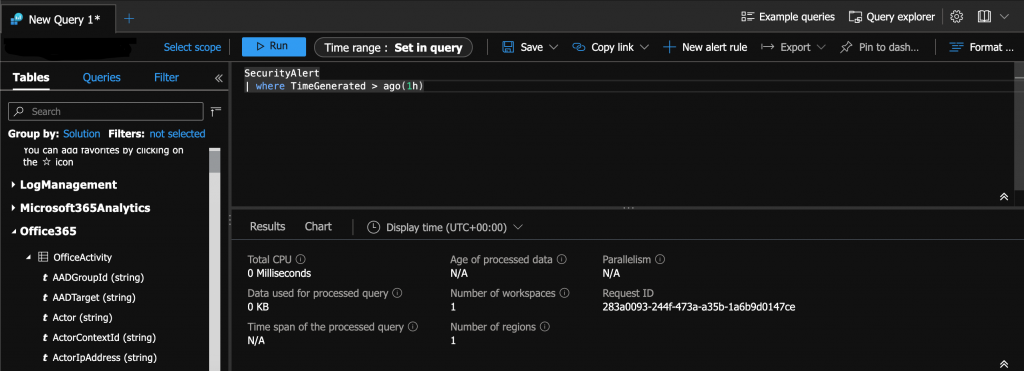
Task: Switch to the Tables tab
Action: pyautogui.click(x=31, y=77)
